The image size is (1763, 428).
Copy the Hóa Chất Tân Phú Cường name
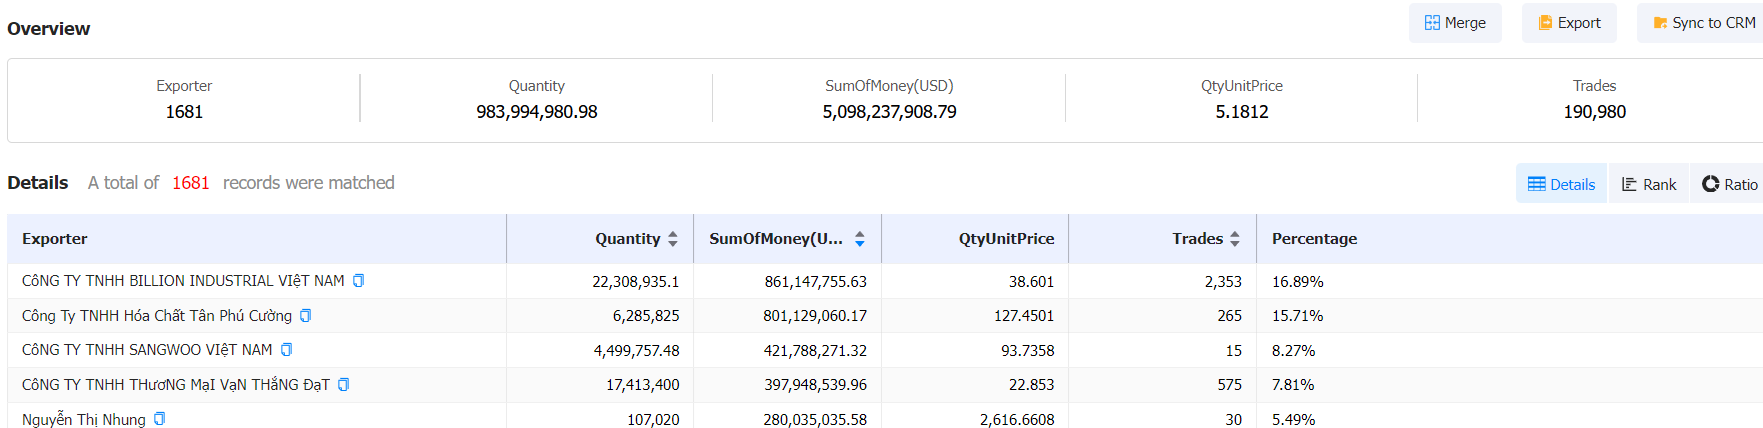pyautogui.click(x=305, y=315)
